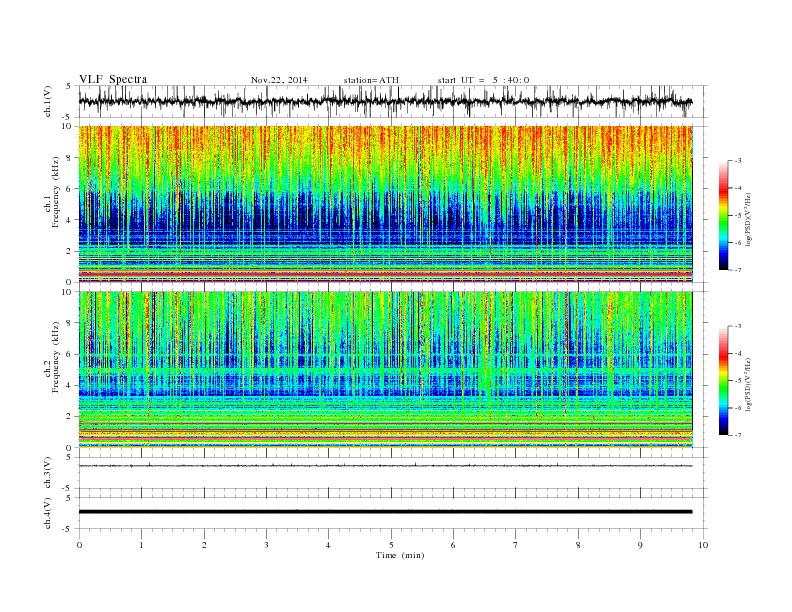
Task: Click the '6' kHz tick of ch.2 spectrogram
Action: click(70, 354)
